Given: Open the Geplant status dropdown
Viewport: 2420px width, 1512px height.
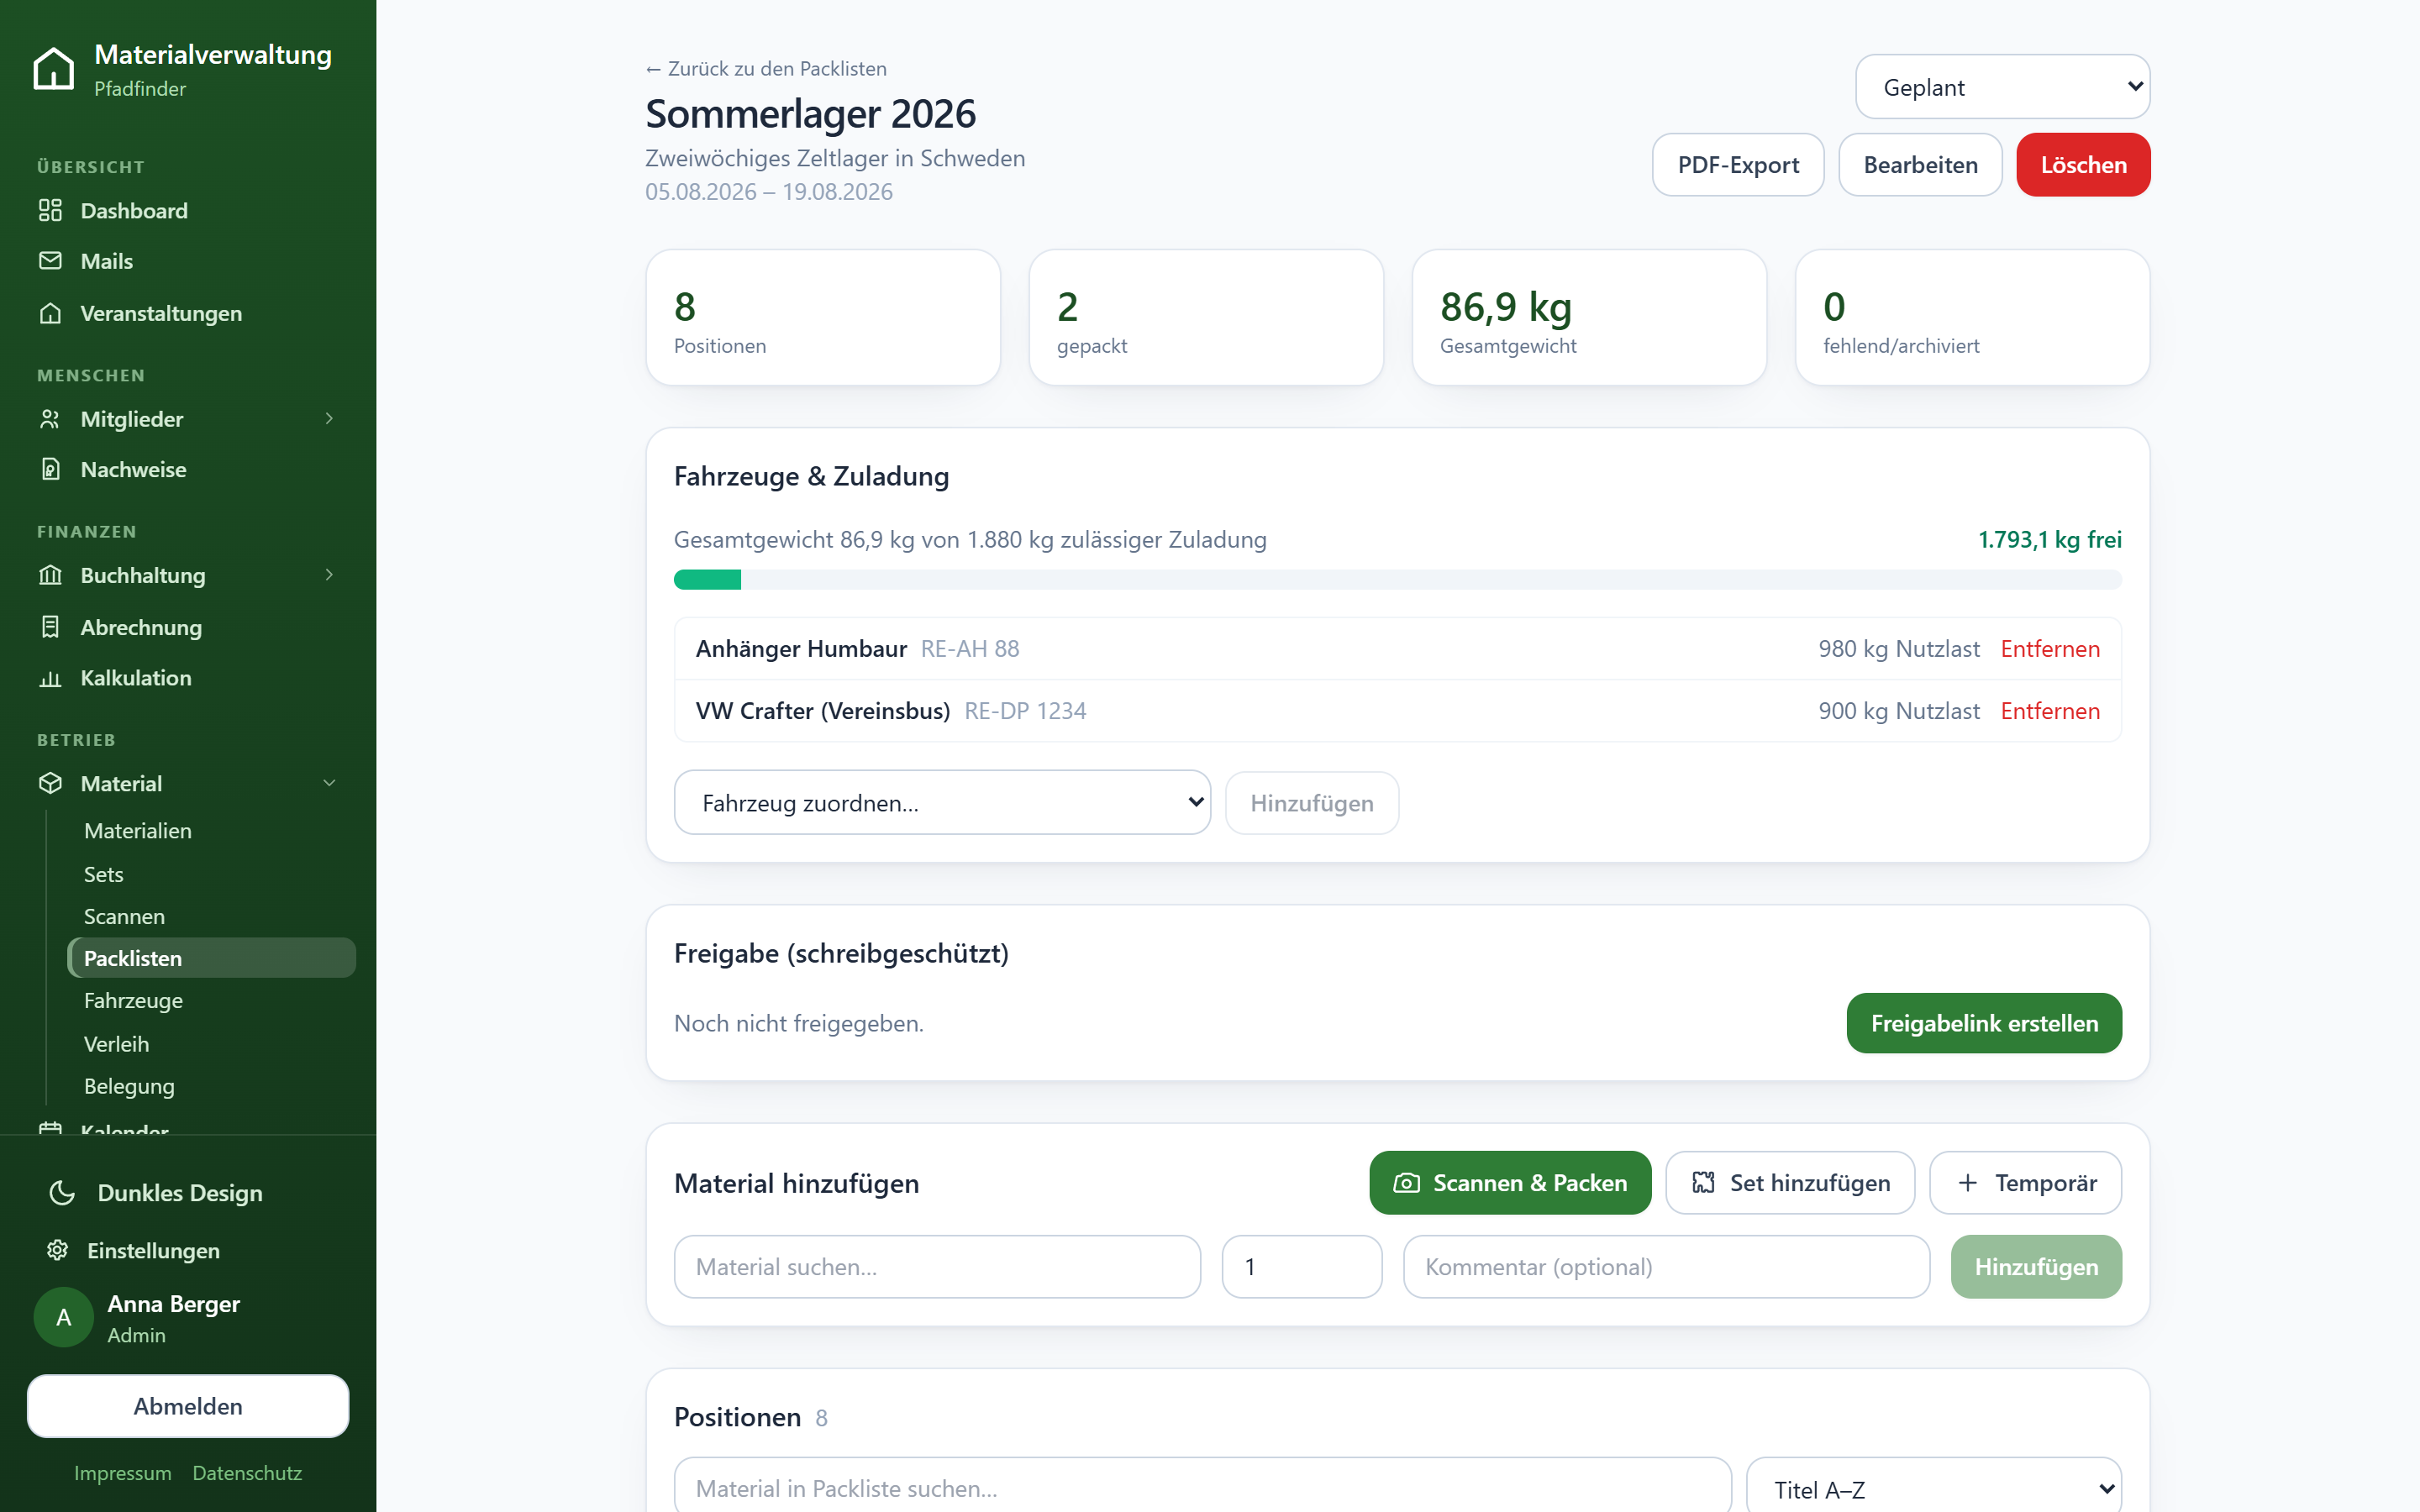Looking at the screenshot, I should click(x=2002, y=87).
